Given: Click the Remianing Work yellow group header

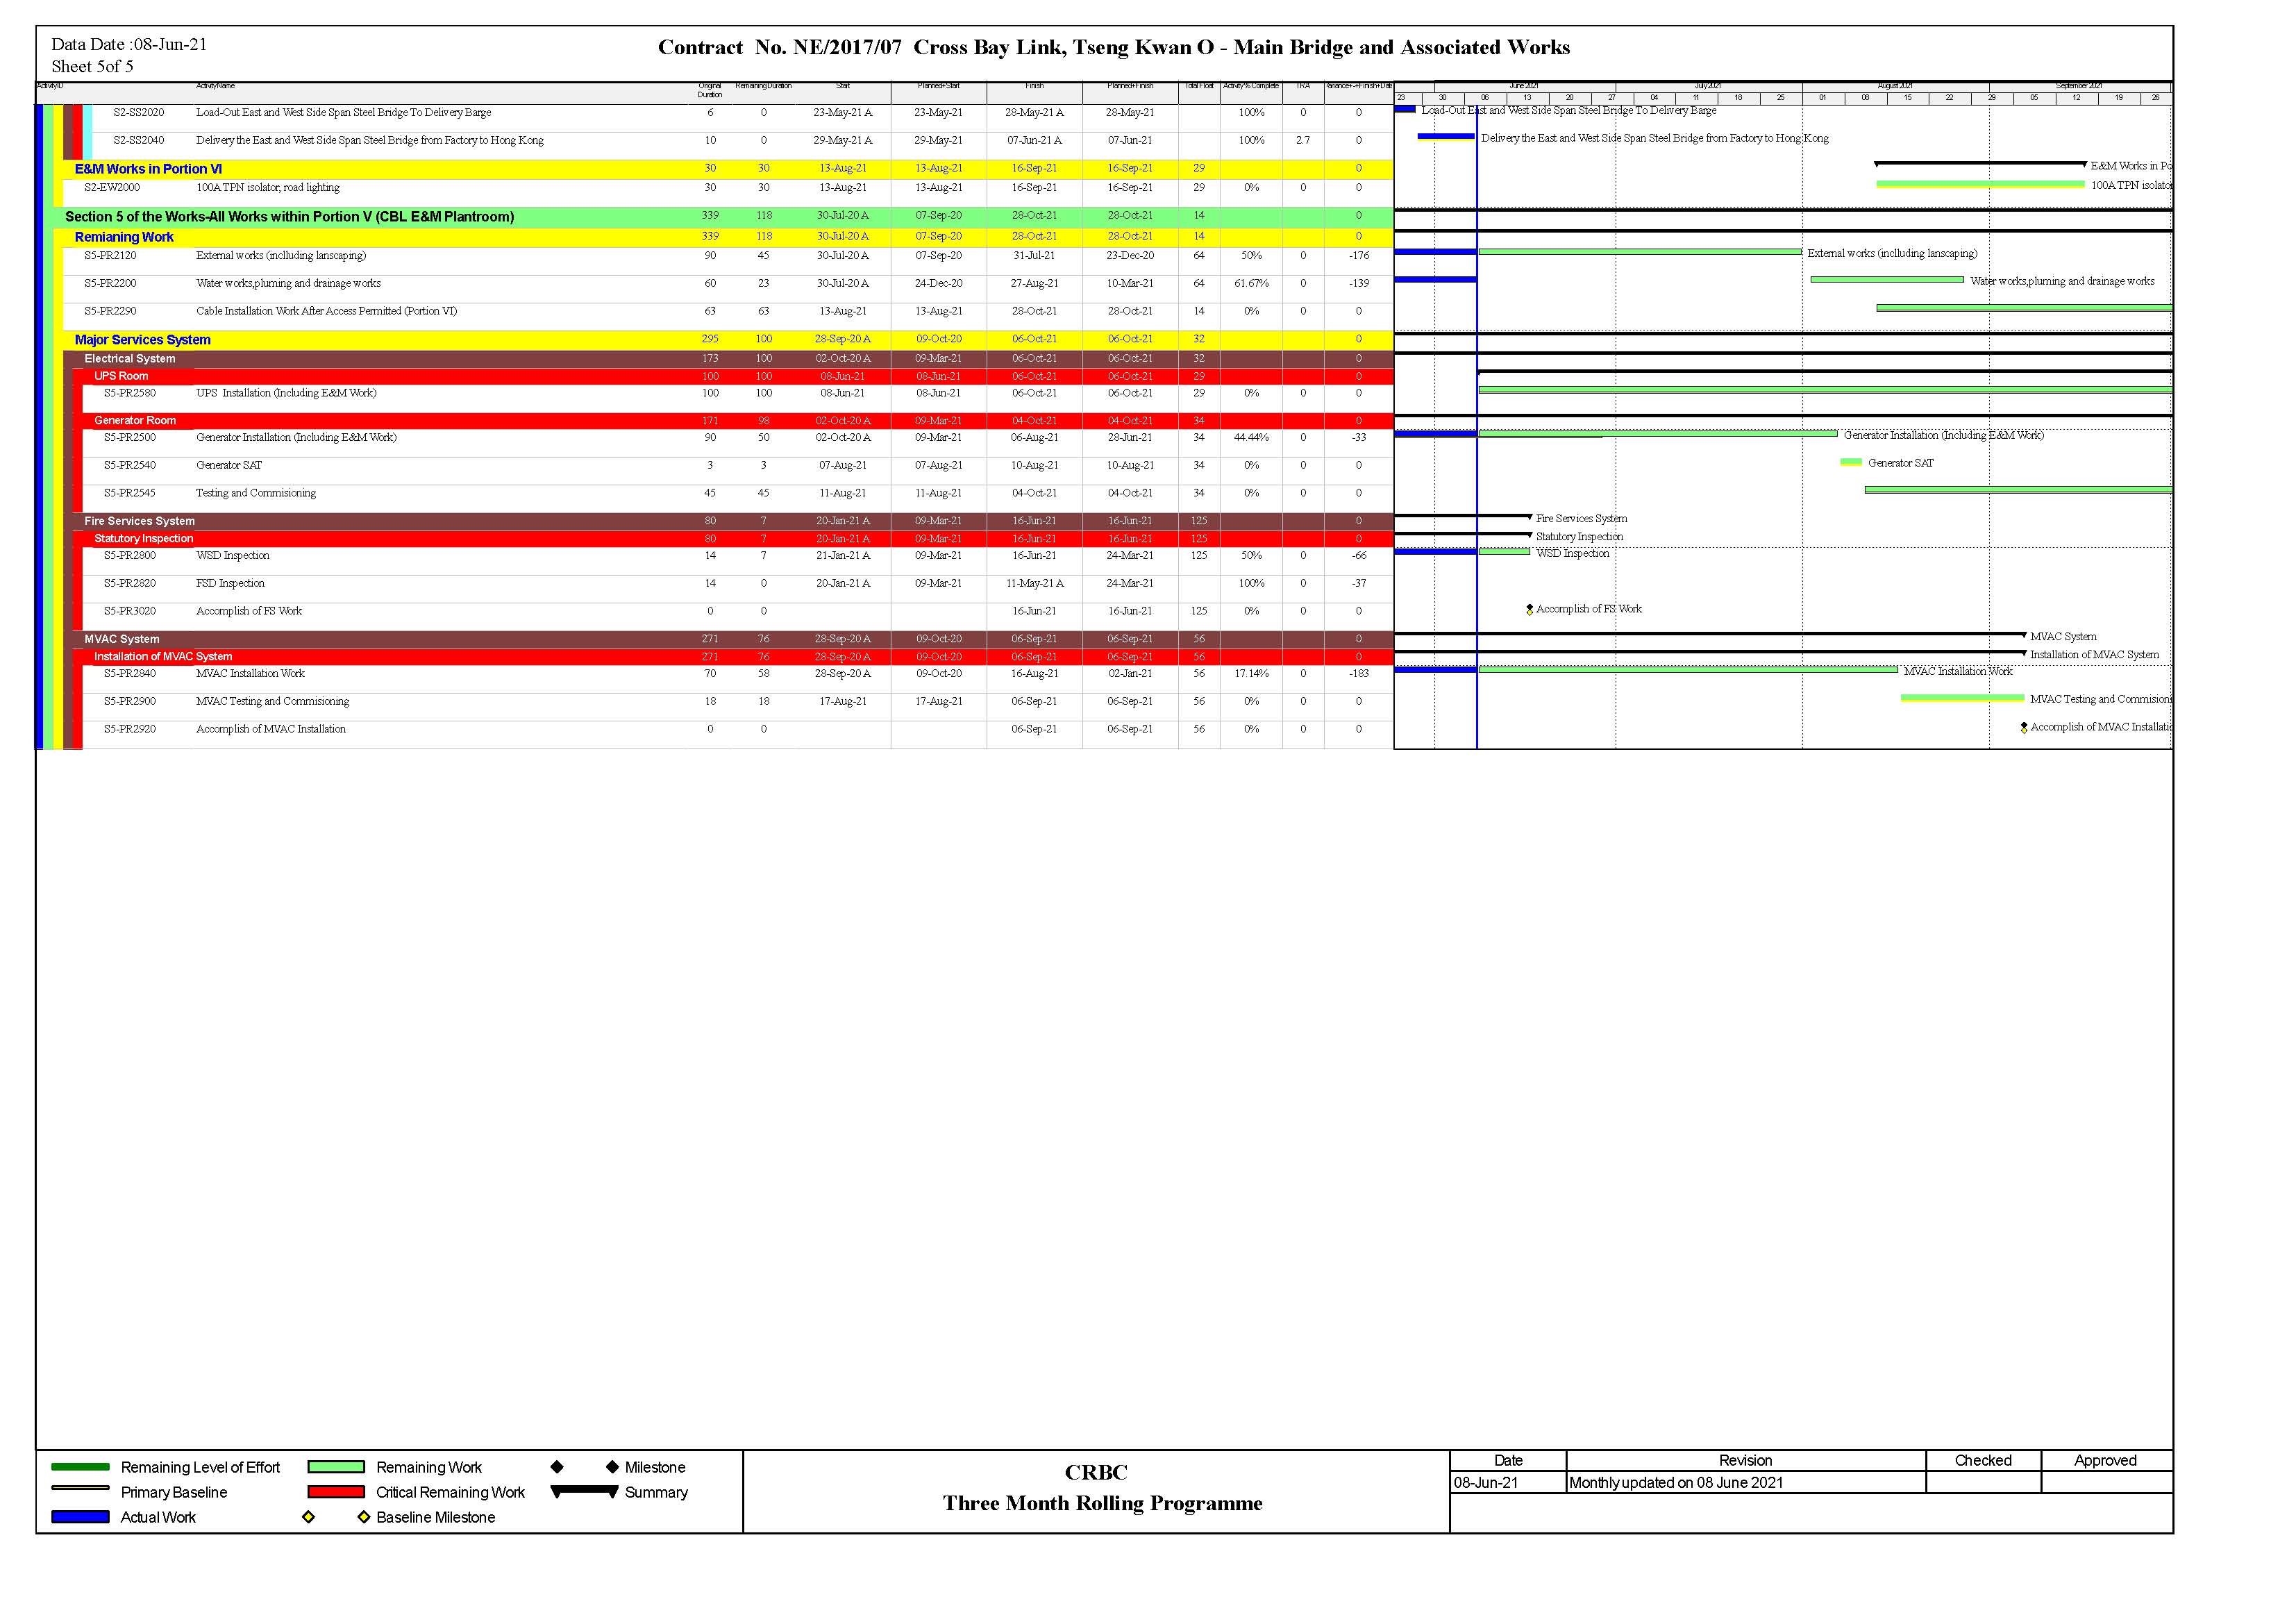Looking at the screenshot, I should point(728,237).
